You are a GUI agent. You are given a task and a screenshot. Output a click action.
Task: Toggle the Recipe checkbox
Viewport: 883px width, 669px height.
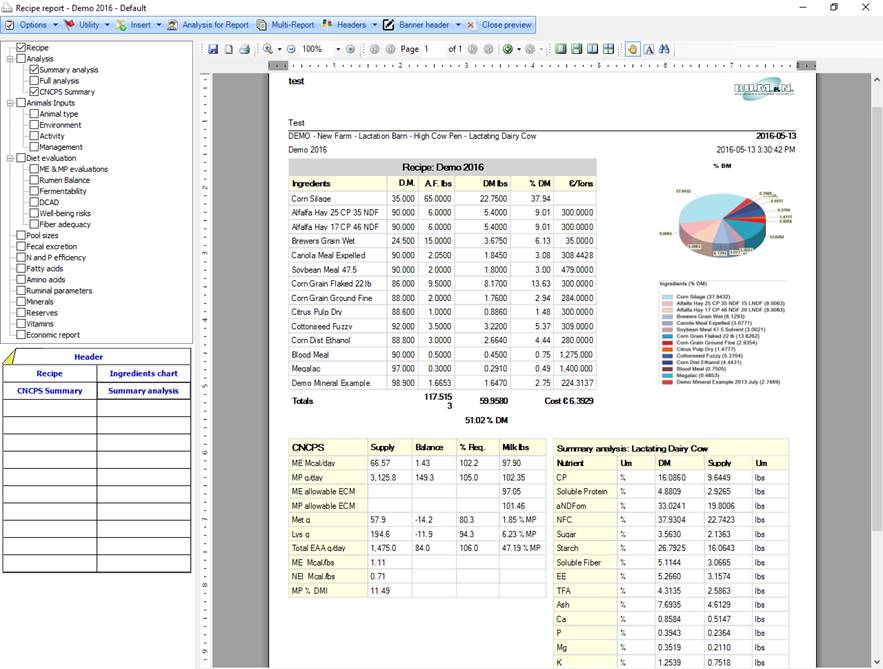pyautogui.click(x=21, y=47)
